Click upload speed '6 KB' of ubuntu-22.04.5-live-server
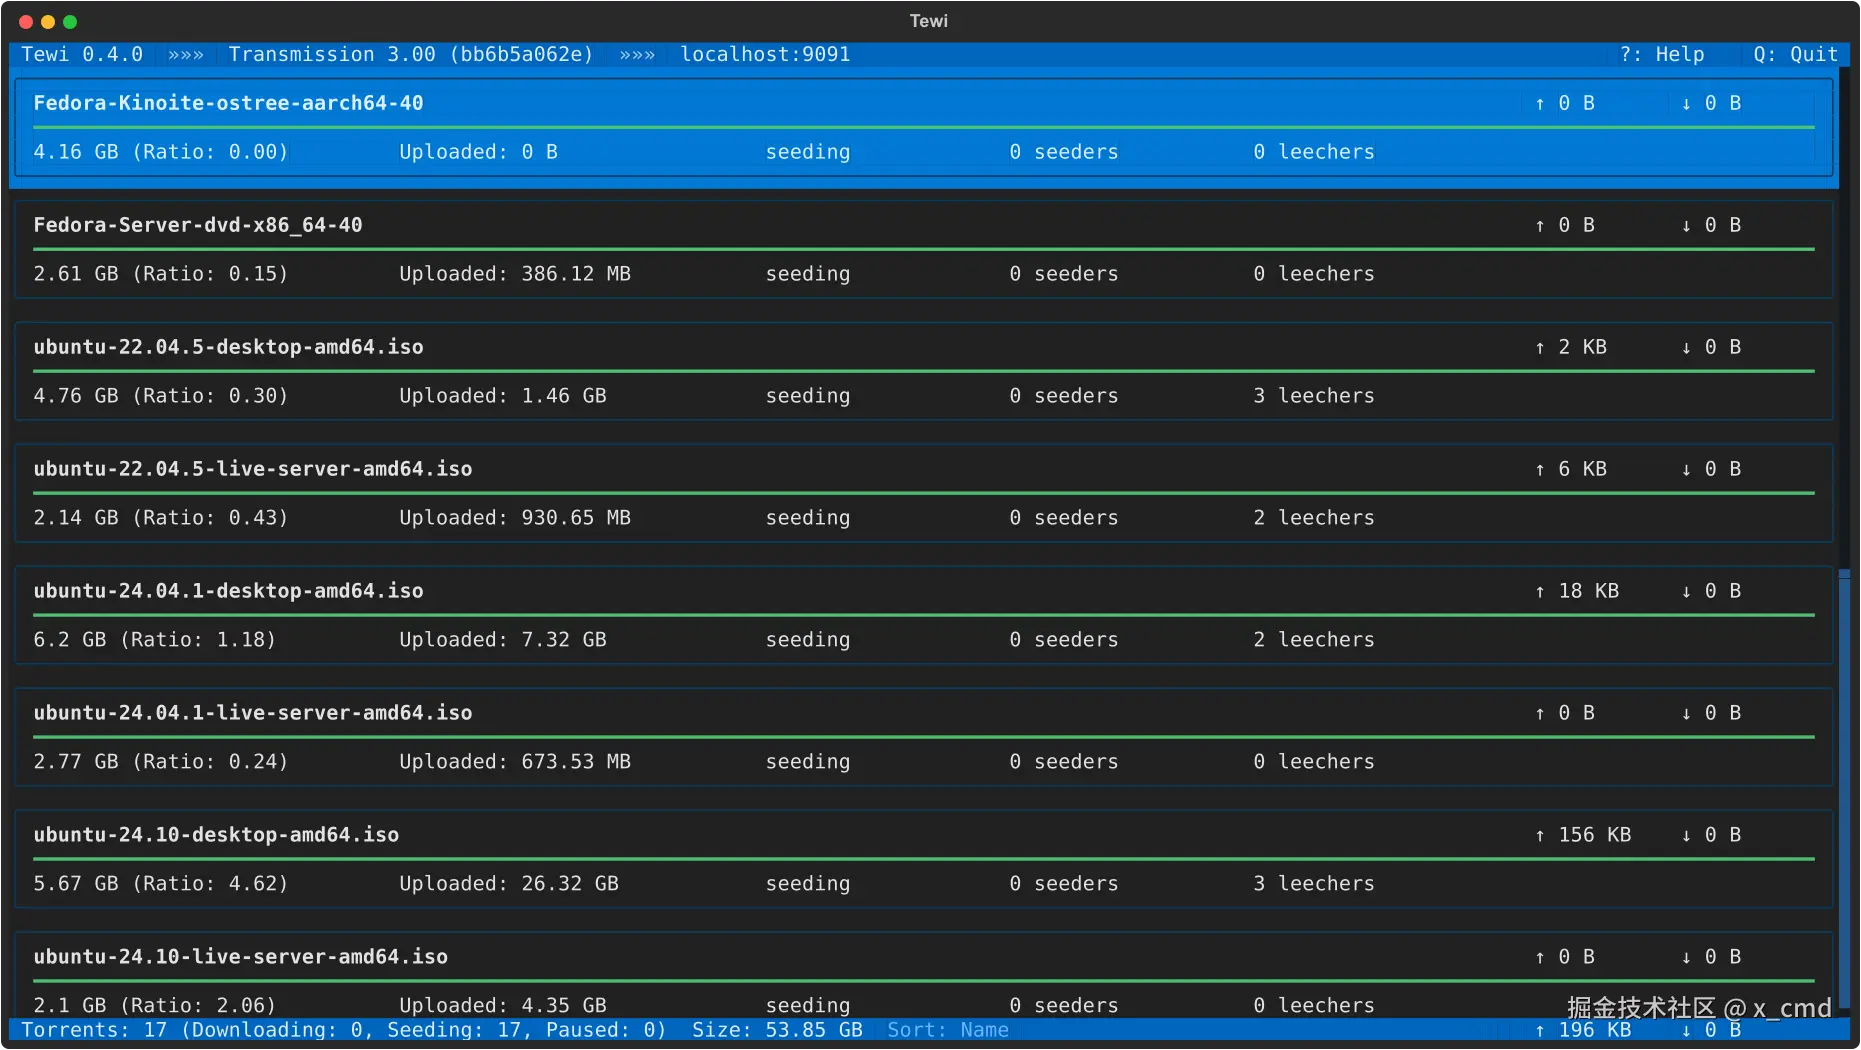The height and width of the screenshot is (1050, 1861). pyautogui.click(x=1571, y=469)
